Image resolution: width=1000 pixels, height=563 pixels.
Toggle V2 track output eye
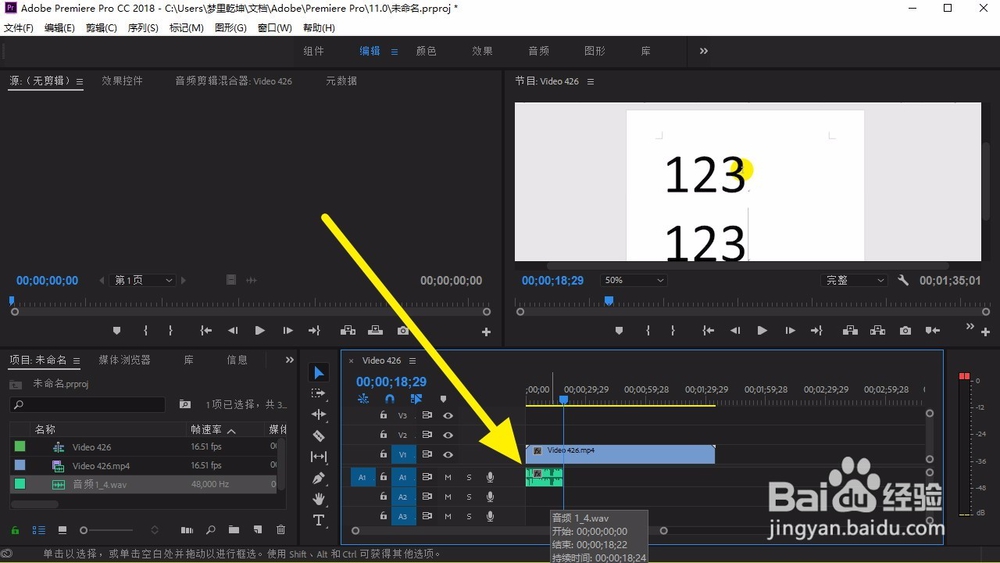pos(448,435)
